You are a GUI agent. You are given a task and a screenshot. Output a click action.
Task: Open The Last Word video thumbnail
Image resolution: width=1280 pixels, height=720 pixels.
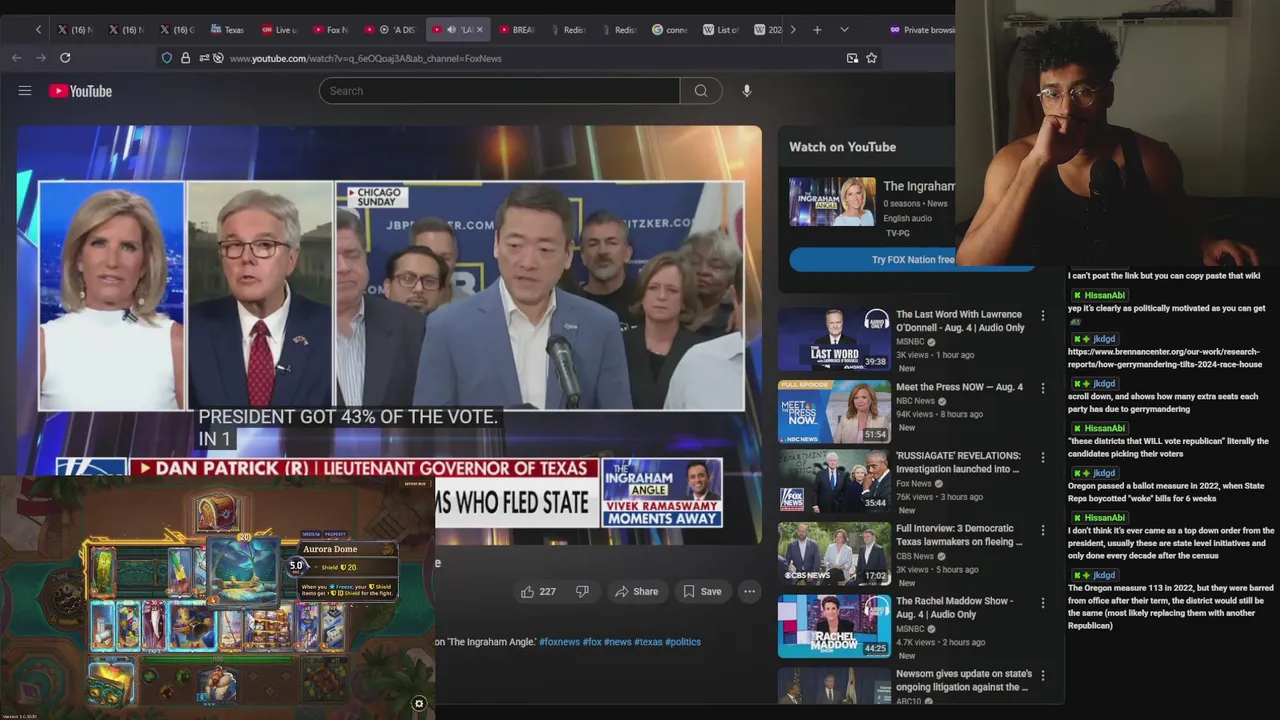pyautogui.click(x=834, y=339)
